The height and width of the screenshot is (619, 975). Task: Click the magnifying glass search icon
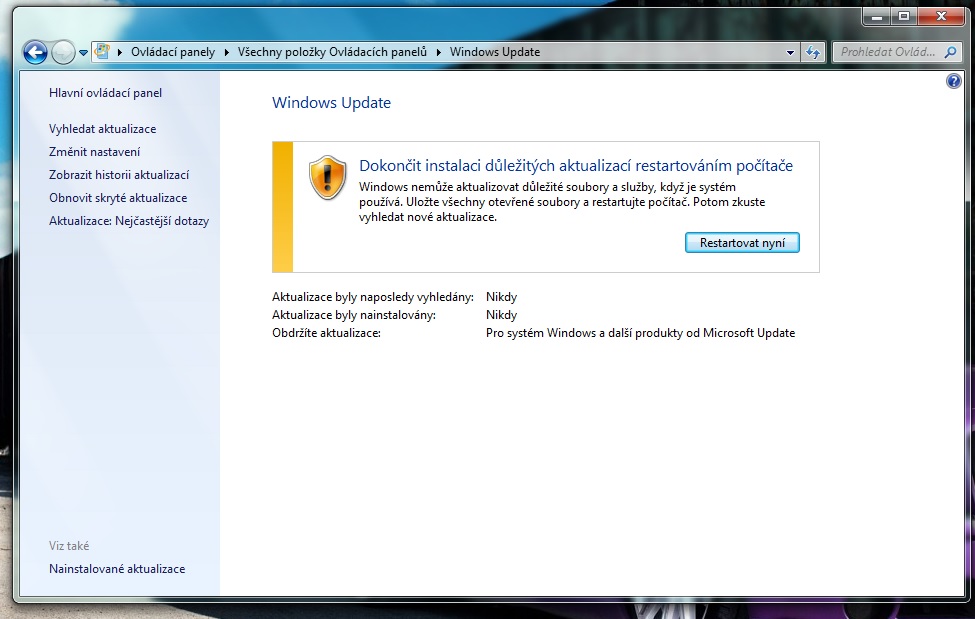pos(950,52)
